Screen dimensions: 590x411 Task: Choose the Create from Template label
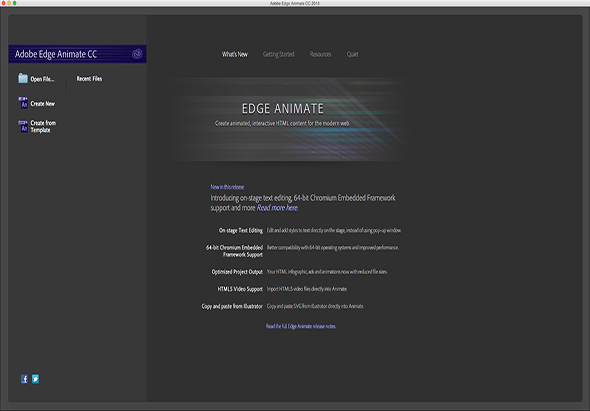pos(43,126)
